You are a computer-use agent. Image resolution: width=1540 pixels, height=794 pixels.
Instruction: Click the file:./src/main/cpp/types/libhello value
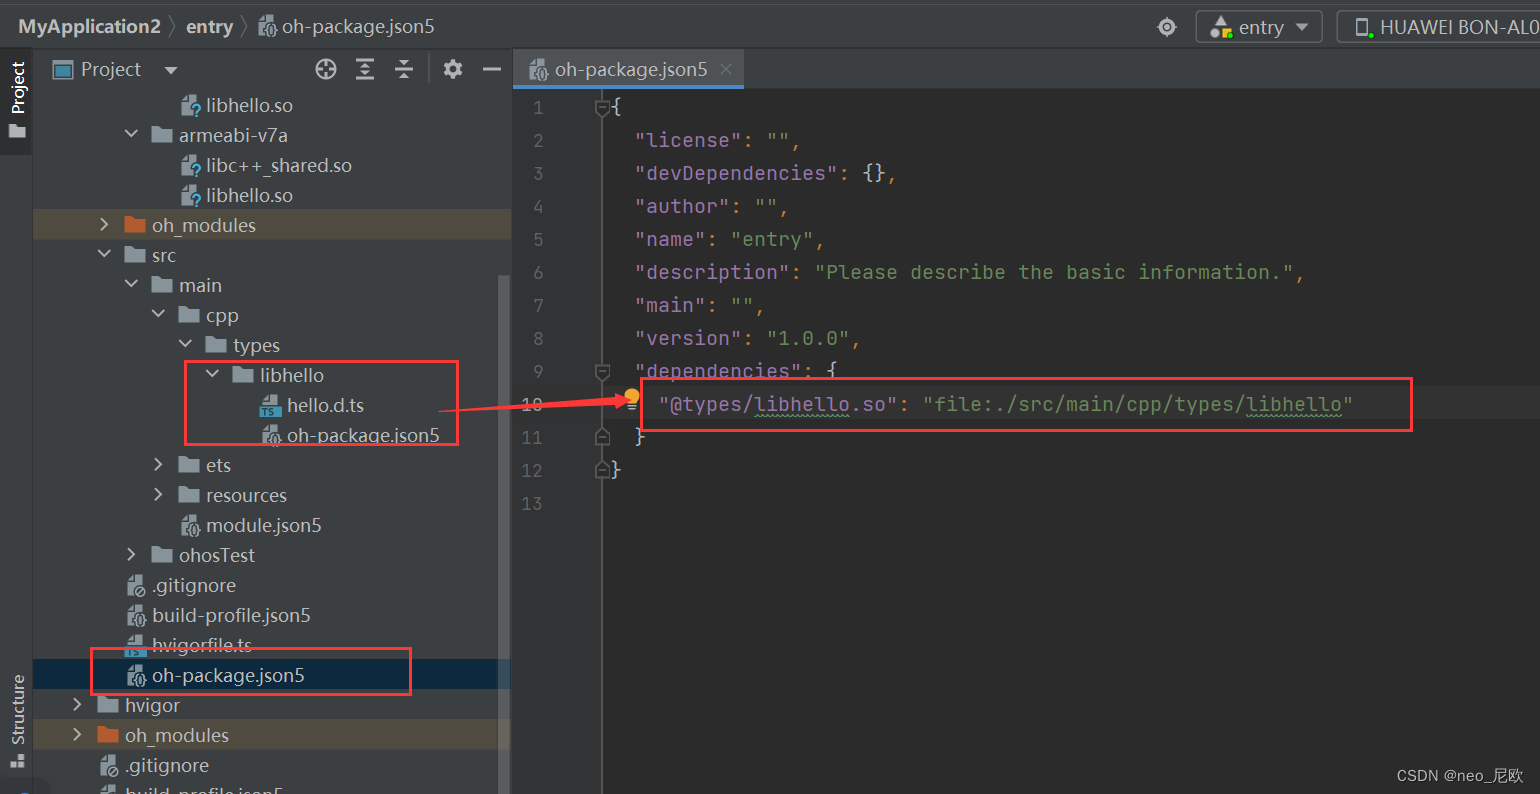tap(1137, 404)
